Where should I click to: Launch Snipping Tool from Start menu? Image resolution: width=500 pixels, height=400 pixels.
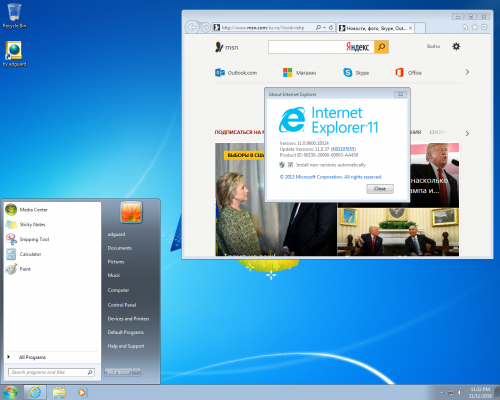point(52,239)
